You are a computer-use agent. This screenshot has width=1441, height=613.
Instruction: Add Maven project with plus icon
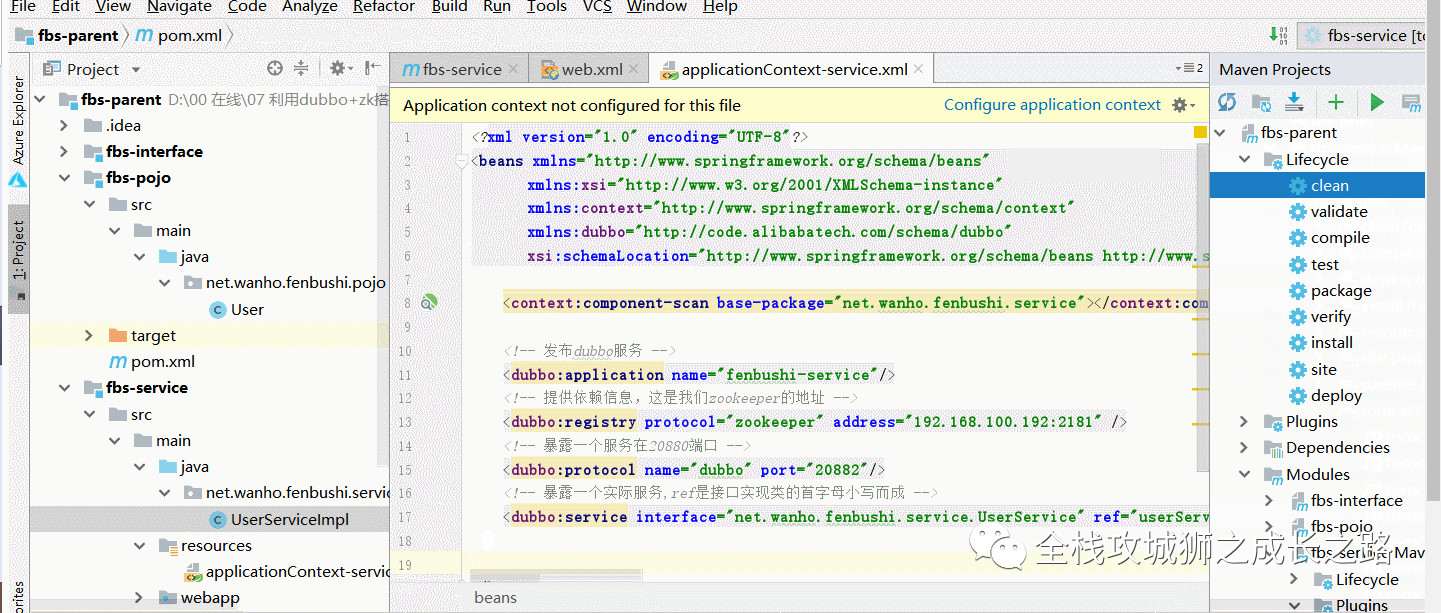point(1336,103)
